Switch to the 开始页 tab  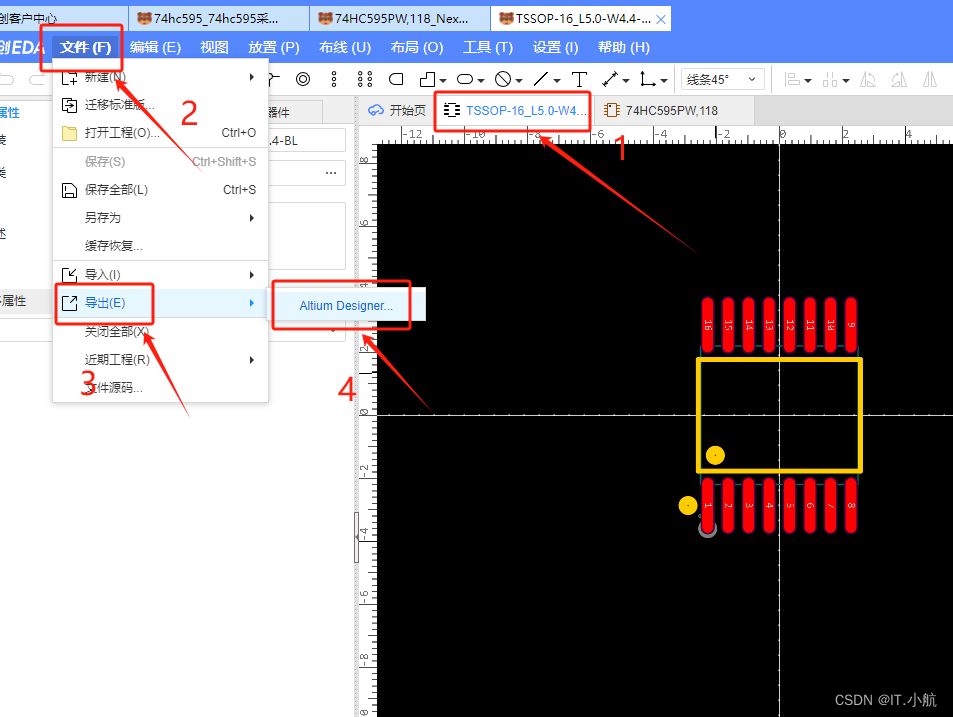click(397, 111)
